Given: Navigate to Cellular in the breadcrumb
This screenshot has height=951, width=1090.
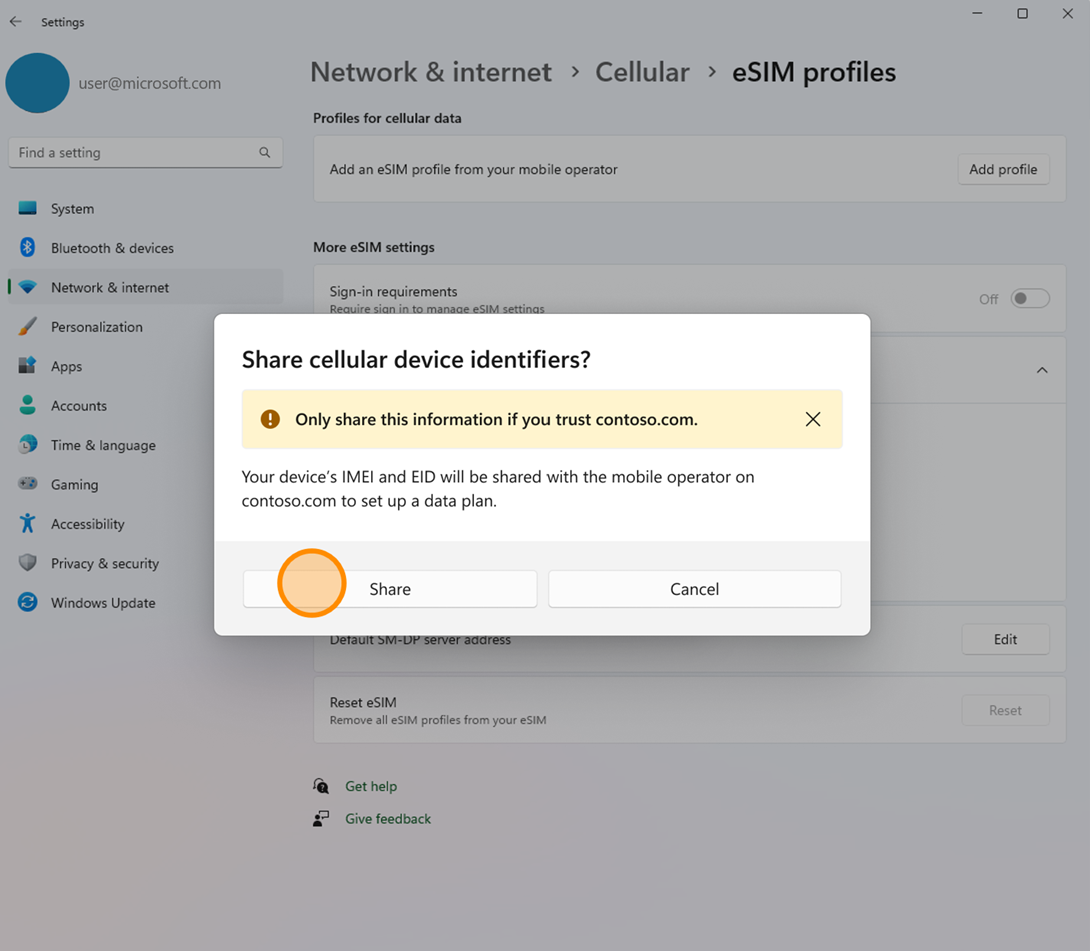Looking at the screenshot, I should pos(642,72).
